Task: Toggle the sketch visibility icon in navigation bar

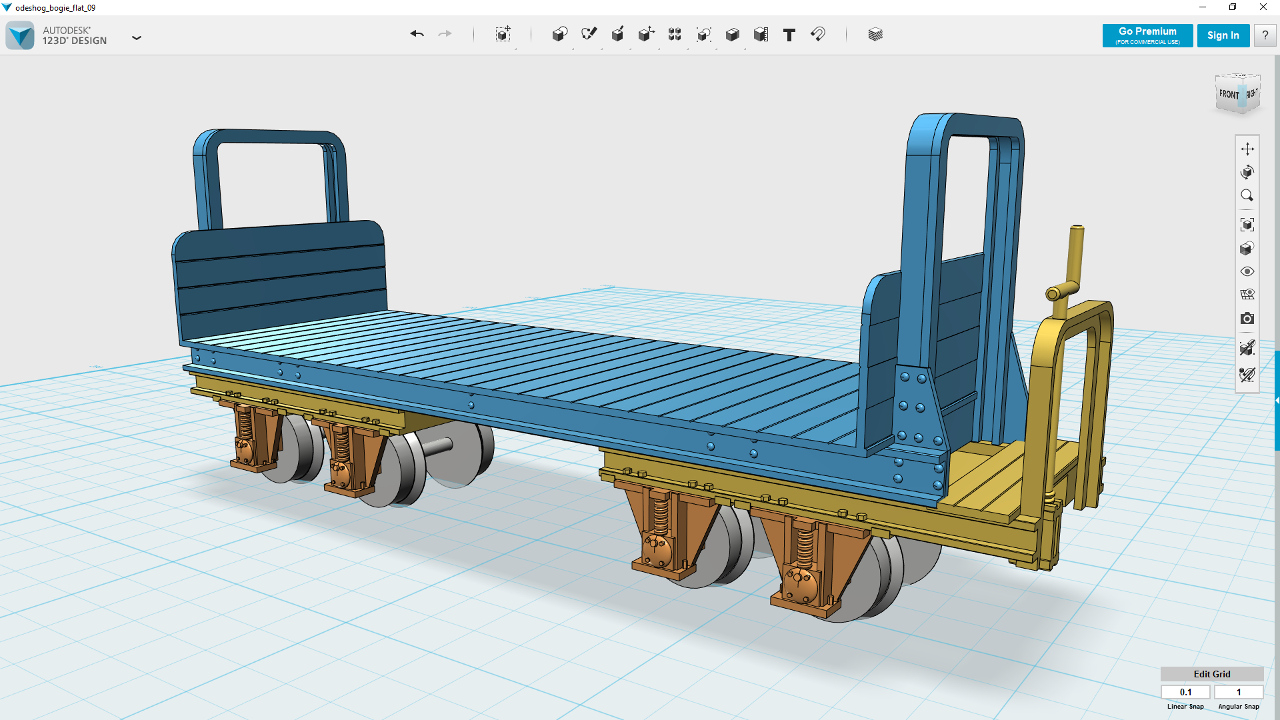Action: coord(1247,375)
